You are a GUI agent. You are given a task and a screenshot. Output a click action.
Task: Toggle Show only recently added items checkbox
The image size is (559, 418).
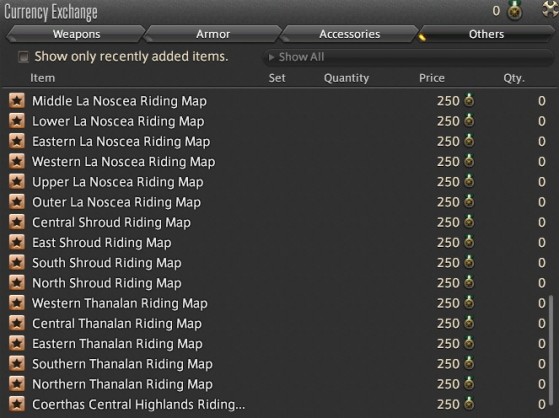tap(24, 57)
